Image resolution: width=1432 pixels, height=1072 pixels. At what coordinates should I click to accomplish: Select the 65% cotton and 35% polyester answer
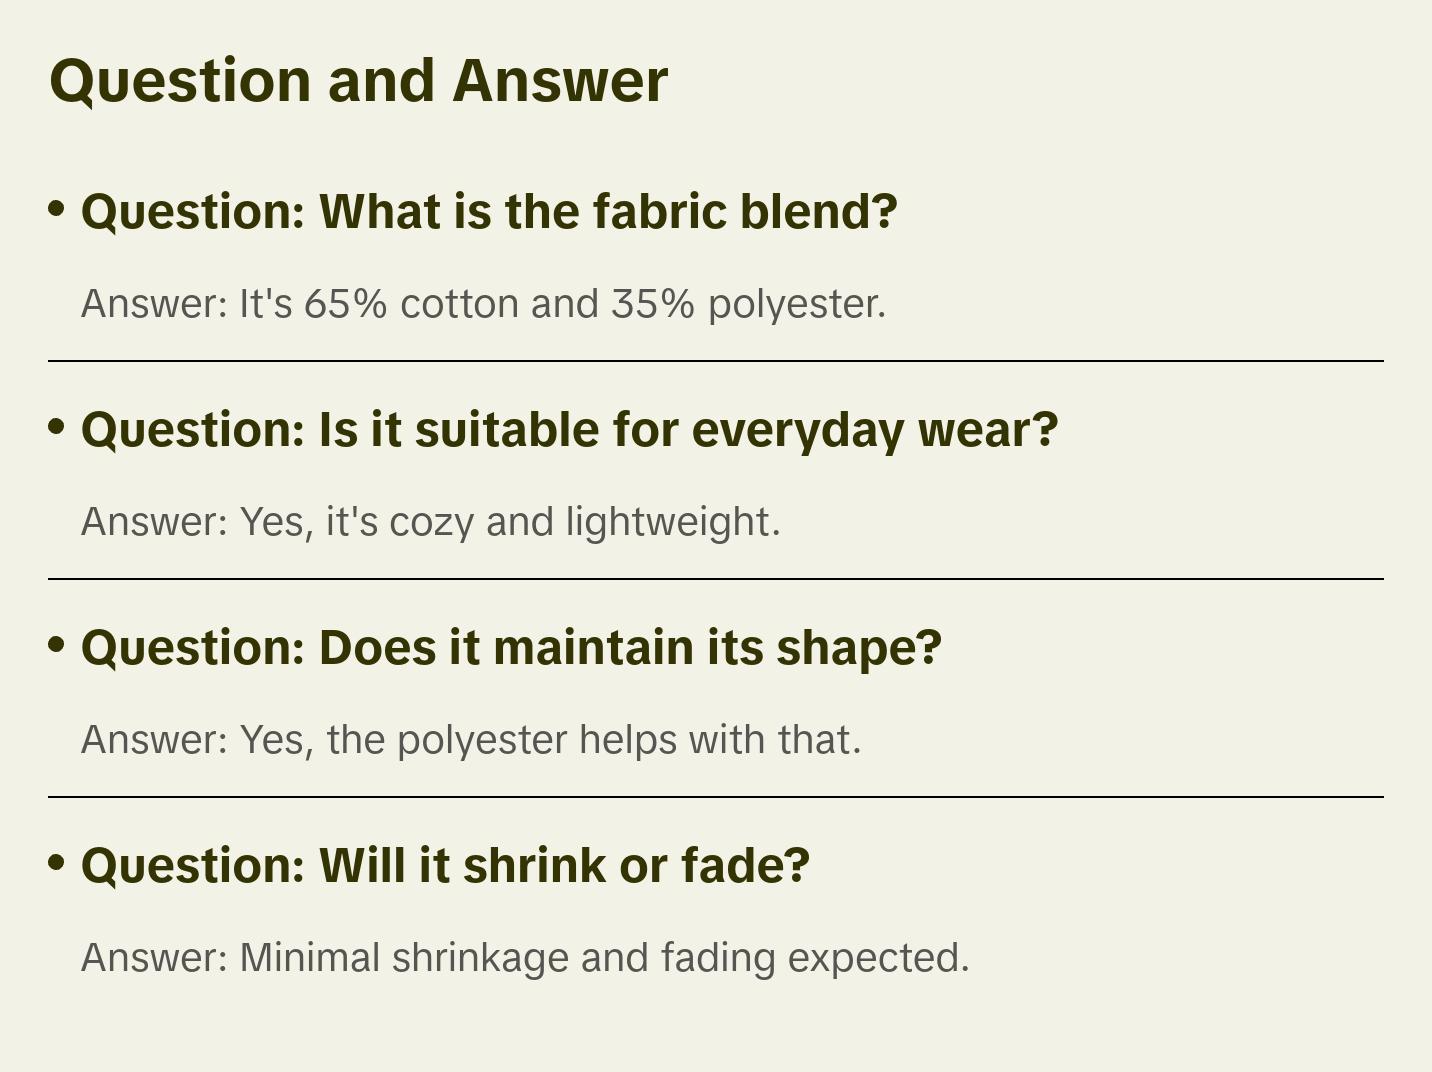(483, 304)
